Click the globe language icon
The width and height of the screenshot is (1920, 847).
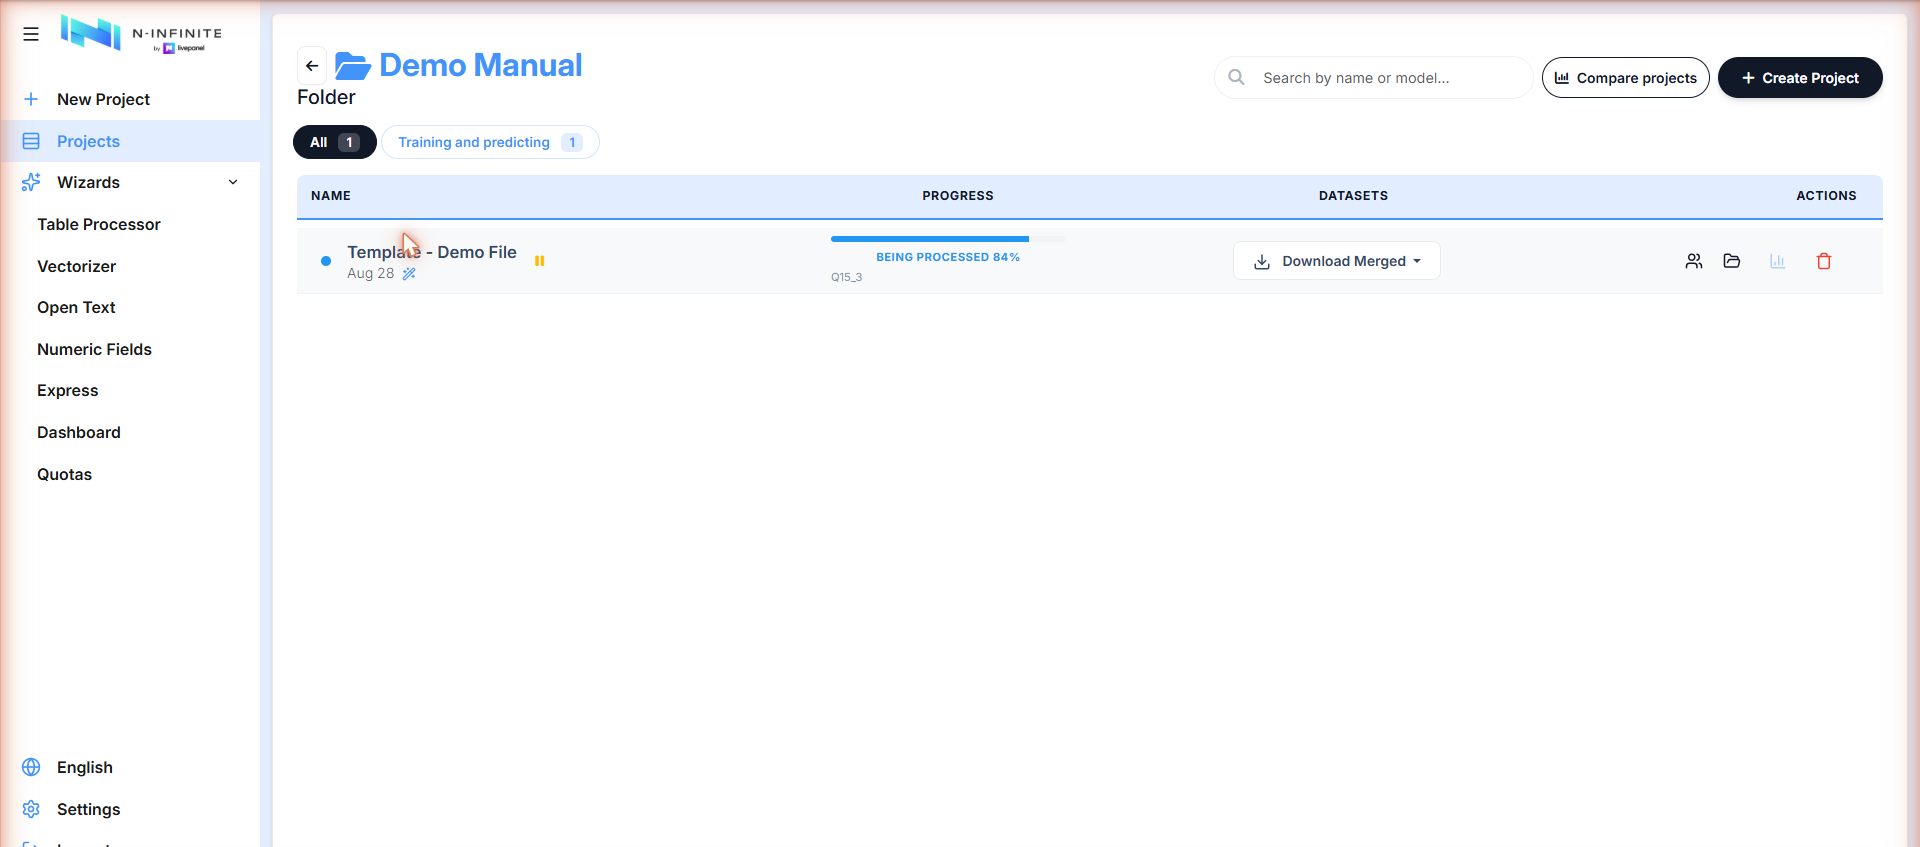point(31,767)
